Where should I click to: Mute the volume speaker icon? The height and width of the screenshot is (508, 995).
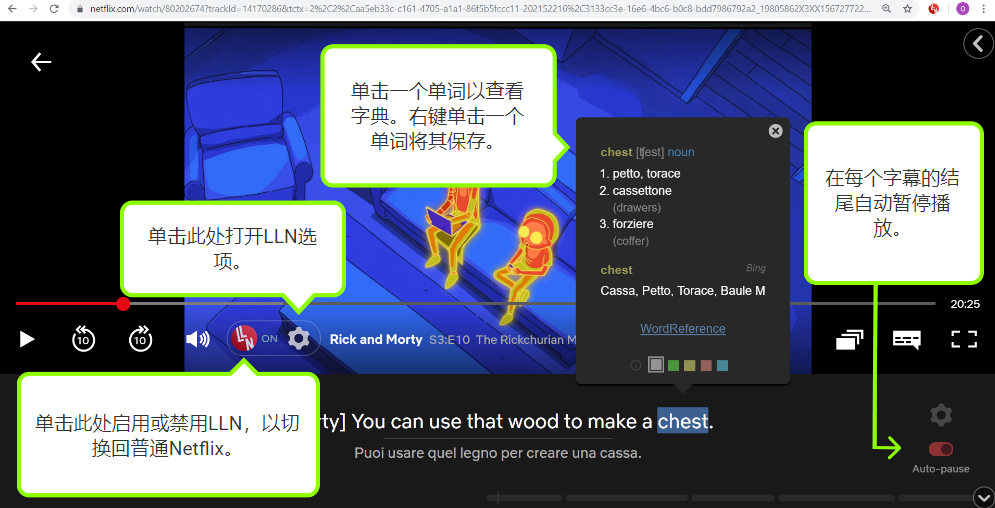pyautogui.click(x=197, y=339)
